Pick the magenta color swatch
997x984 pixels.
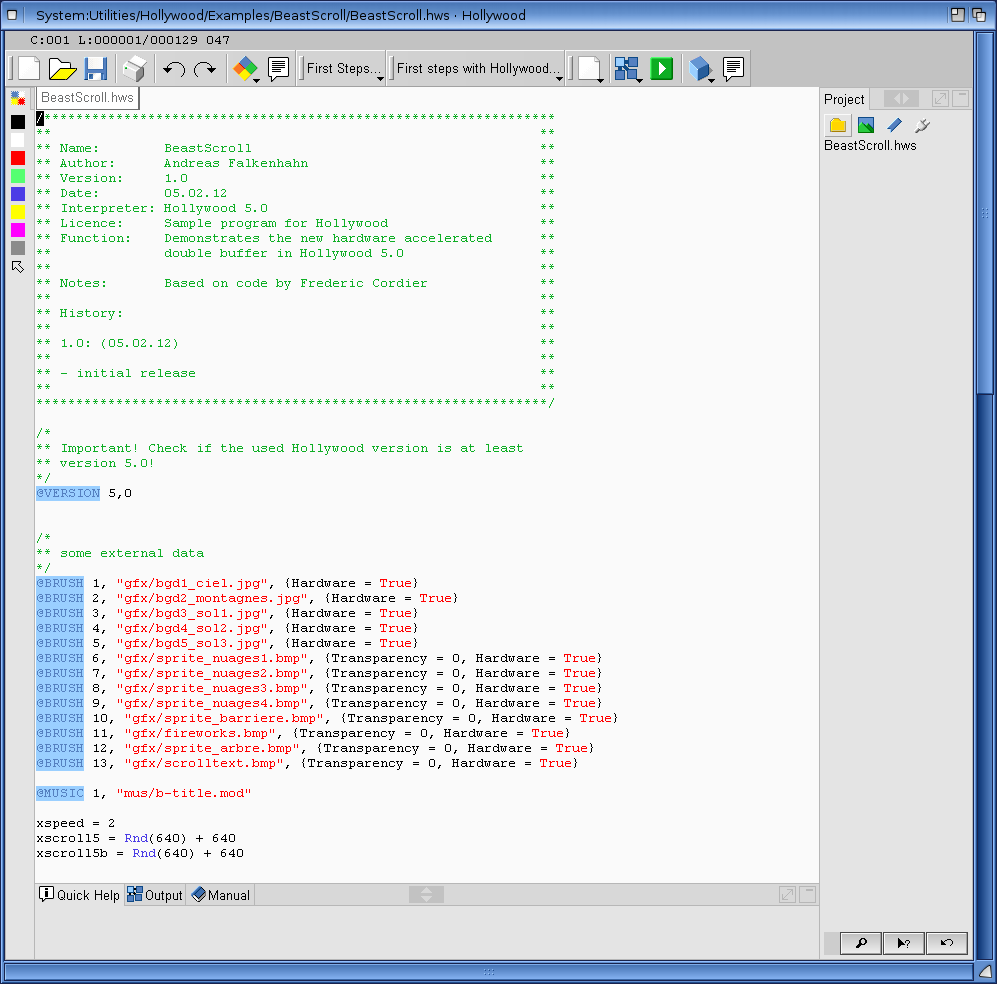[x=18, y=230]
